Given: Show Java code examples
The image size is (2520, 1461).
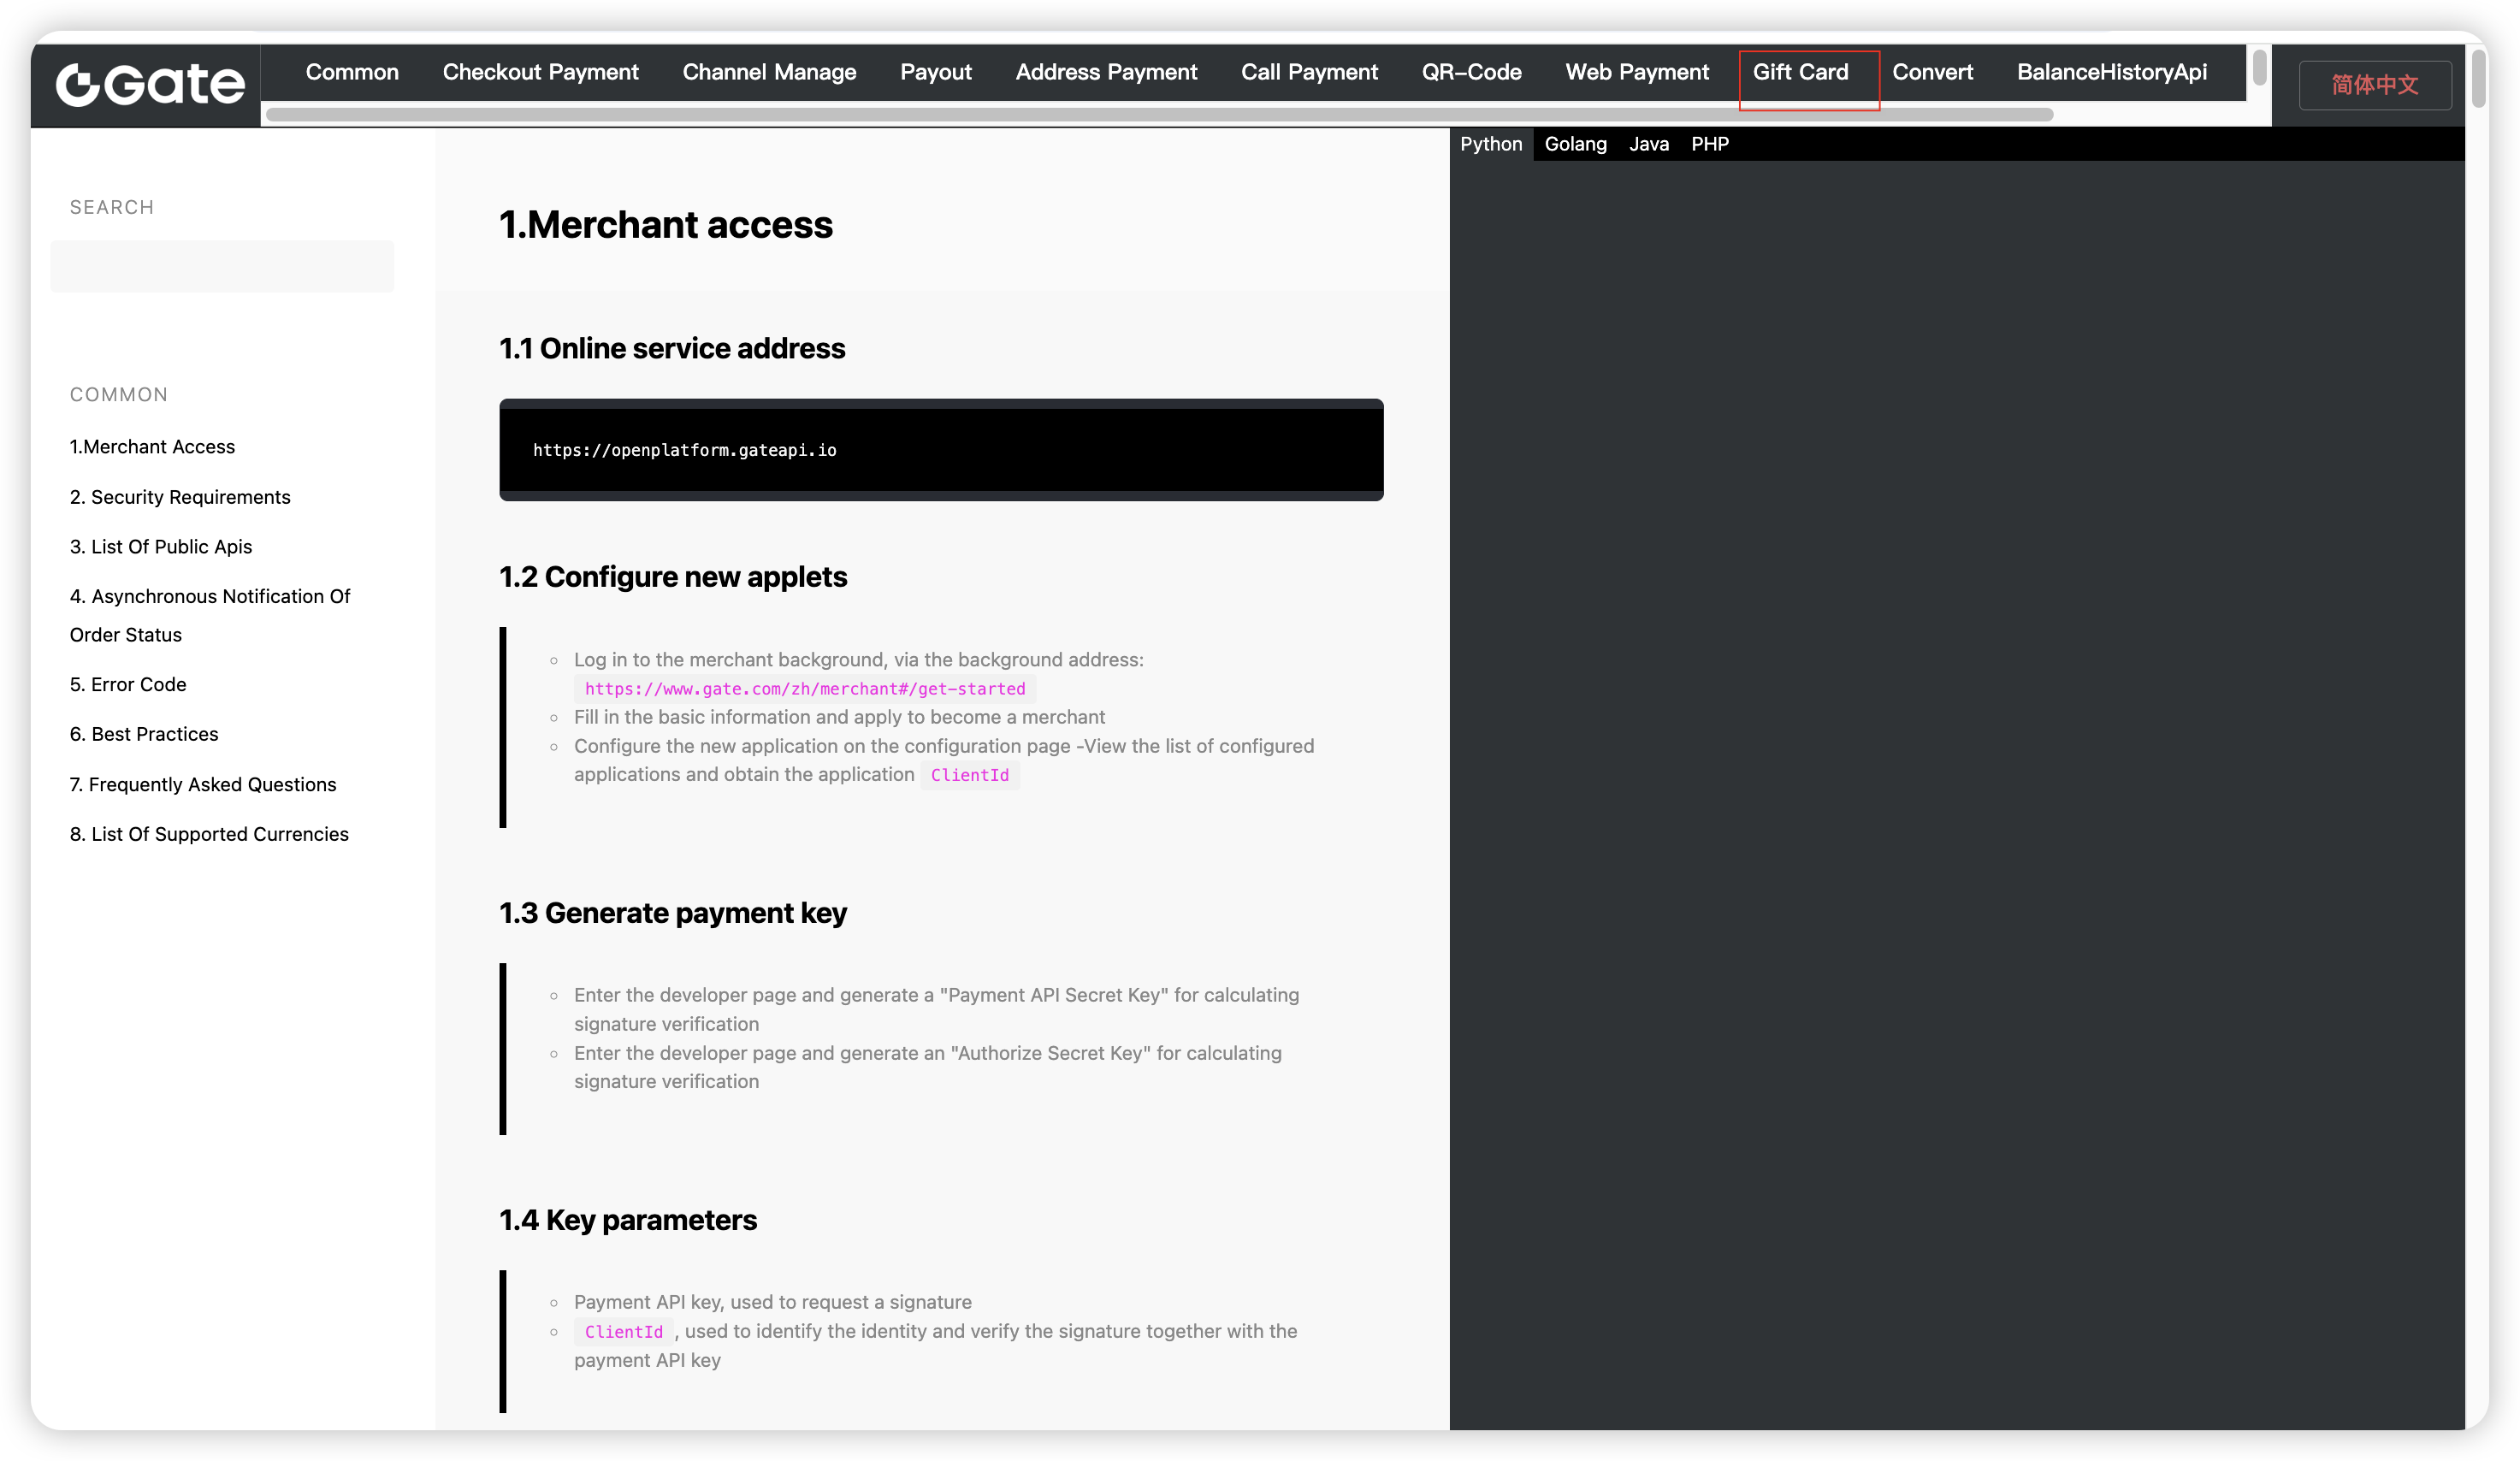Looking at the screenshot, I should point(1648,144).
